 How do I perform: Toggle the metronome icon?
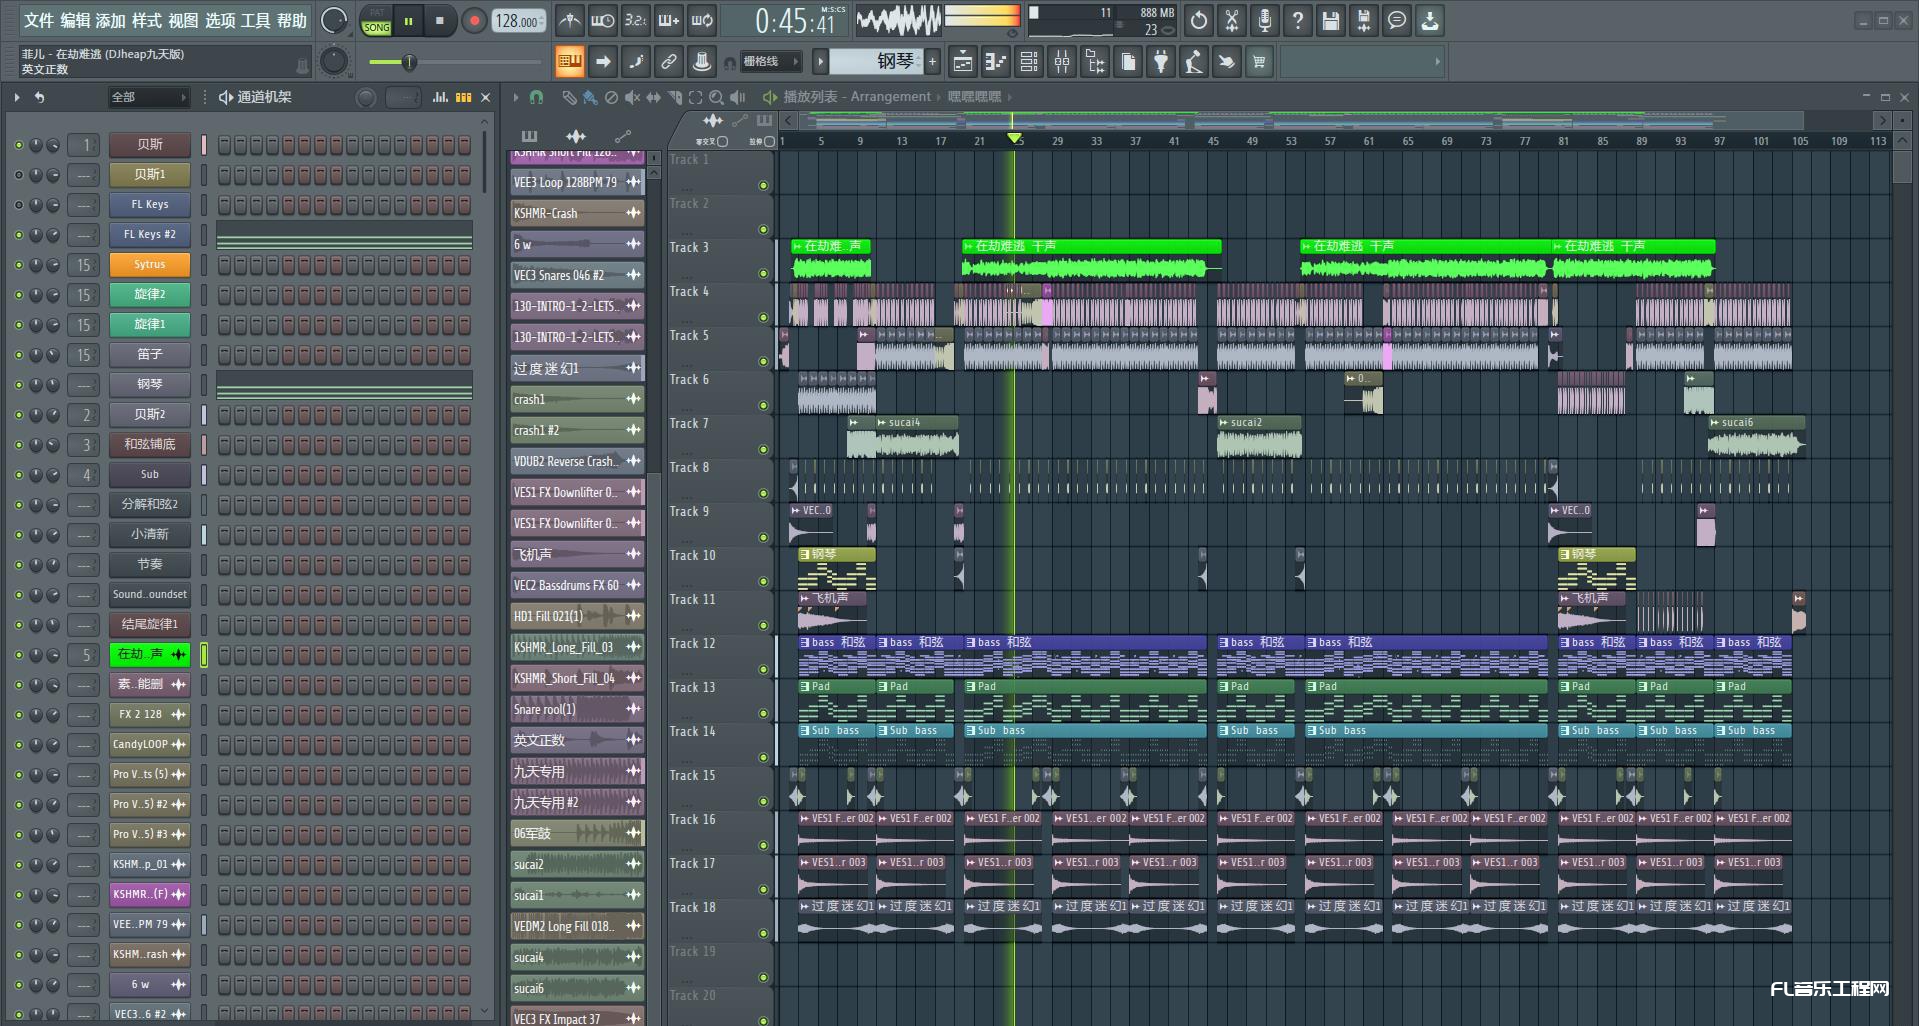tap(569, 20)
